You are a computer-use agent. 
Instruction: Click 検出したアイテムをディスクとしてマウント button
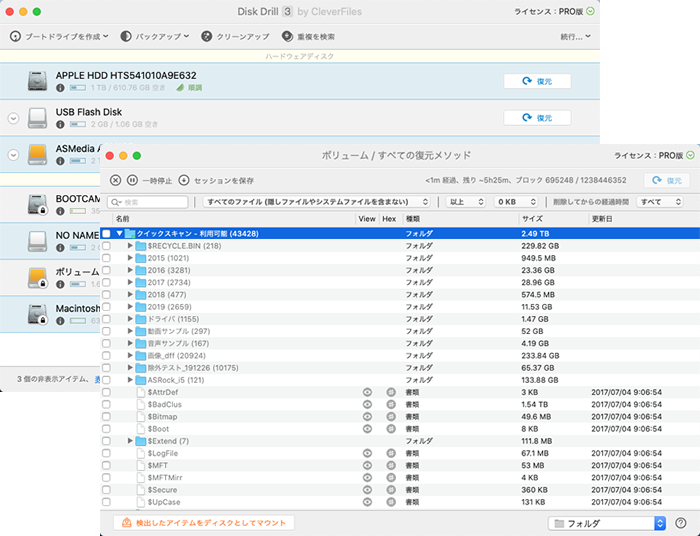click(x=204, y=523)
